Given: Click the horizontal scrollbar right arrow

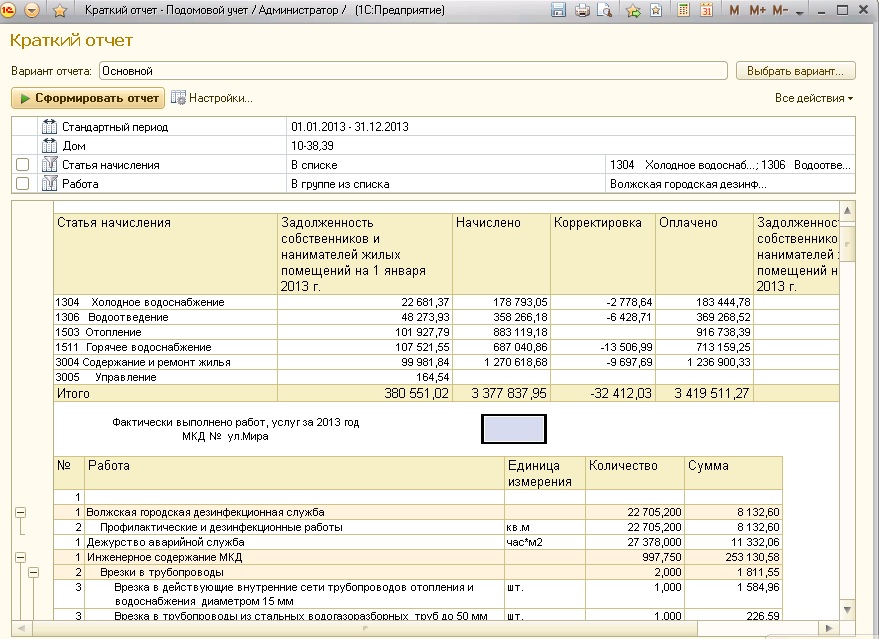Looking at the screenshot, I should tap(829, 628).
